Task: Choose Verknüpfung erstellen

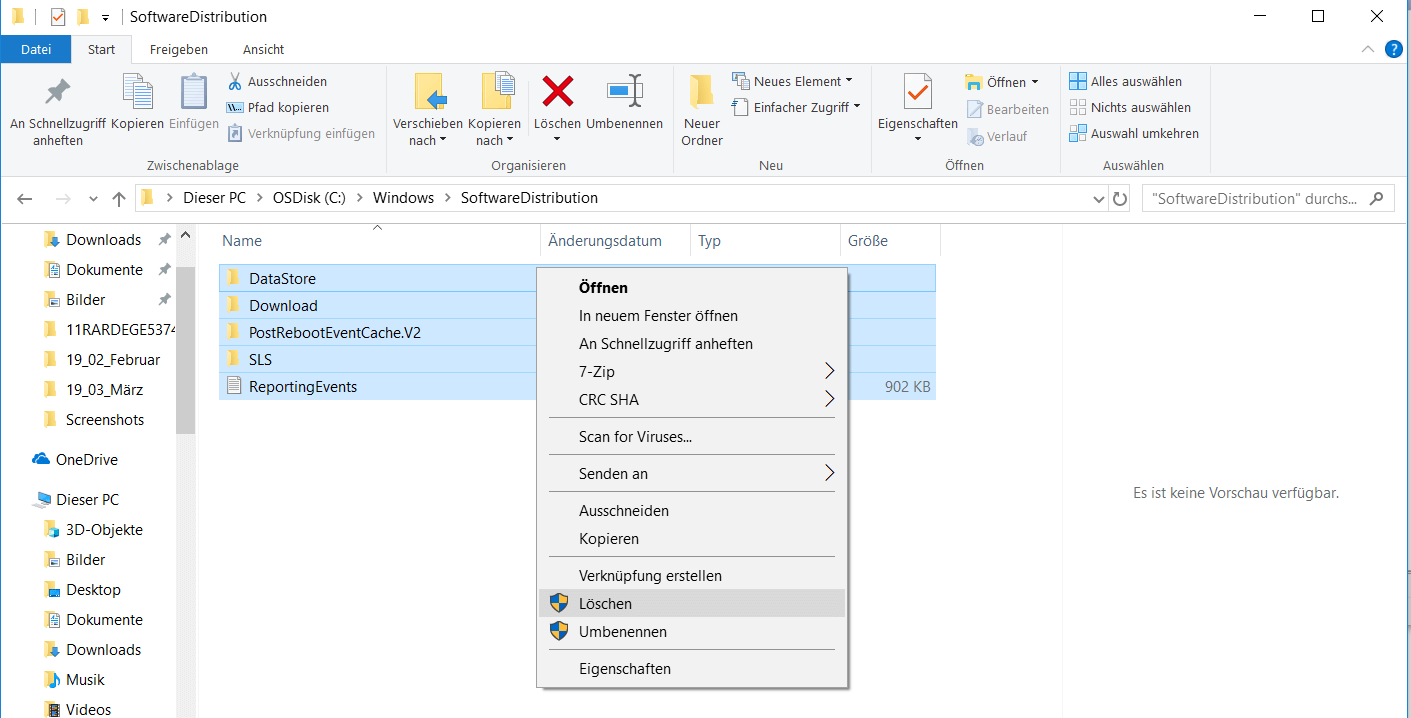Action: pos(692,576)
